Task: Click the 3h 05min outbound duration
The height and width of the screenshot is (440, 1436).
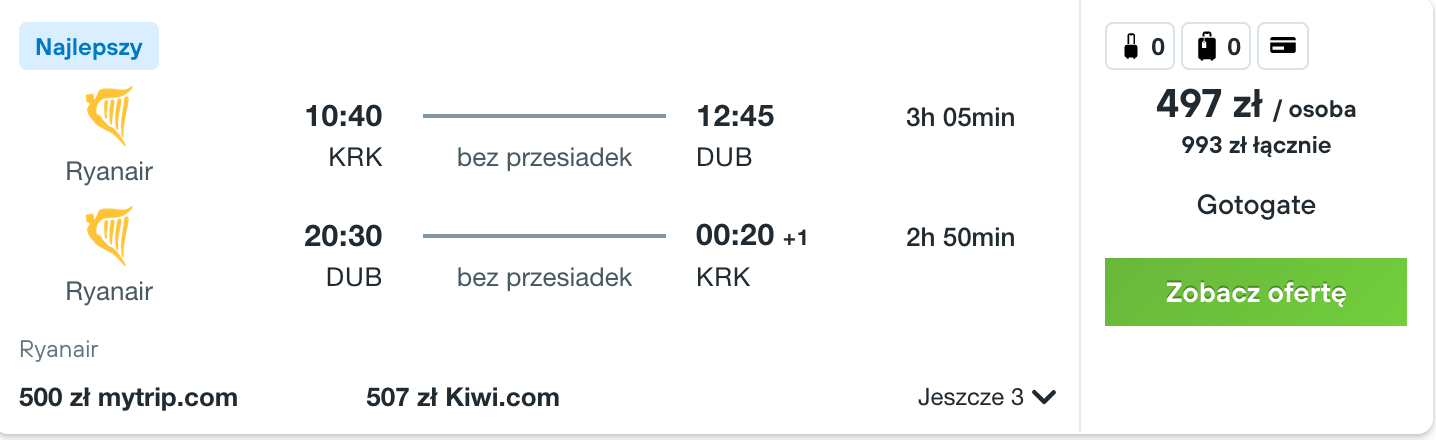Action: pyautogui.click(x=960, y=118)
